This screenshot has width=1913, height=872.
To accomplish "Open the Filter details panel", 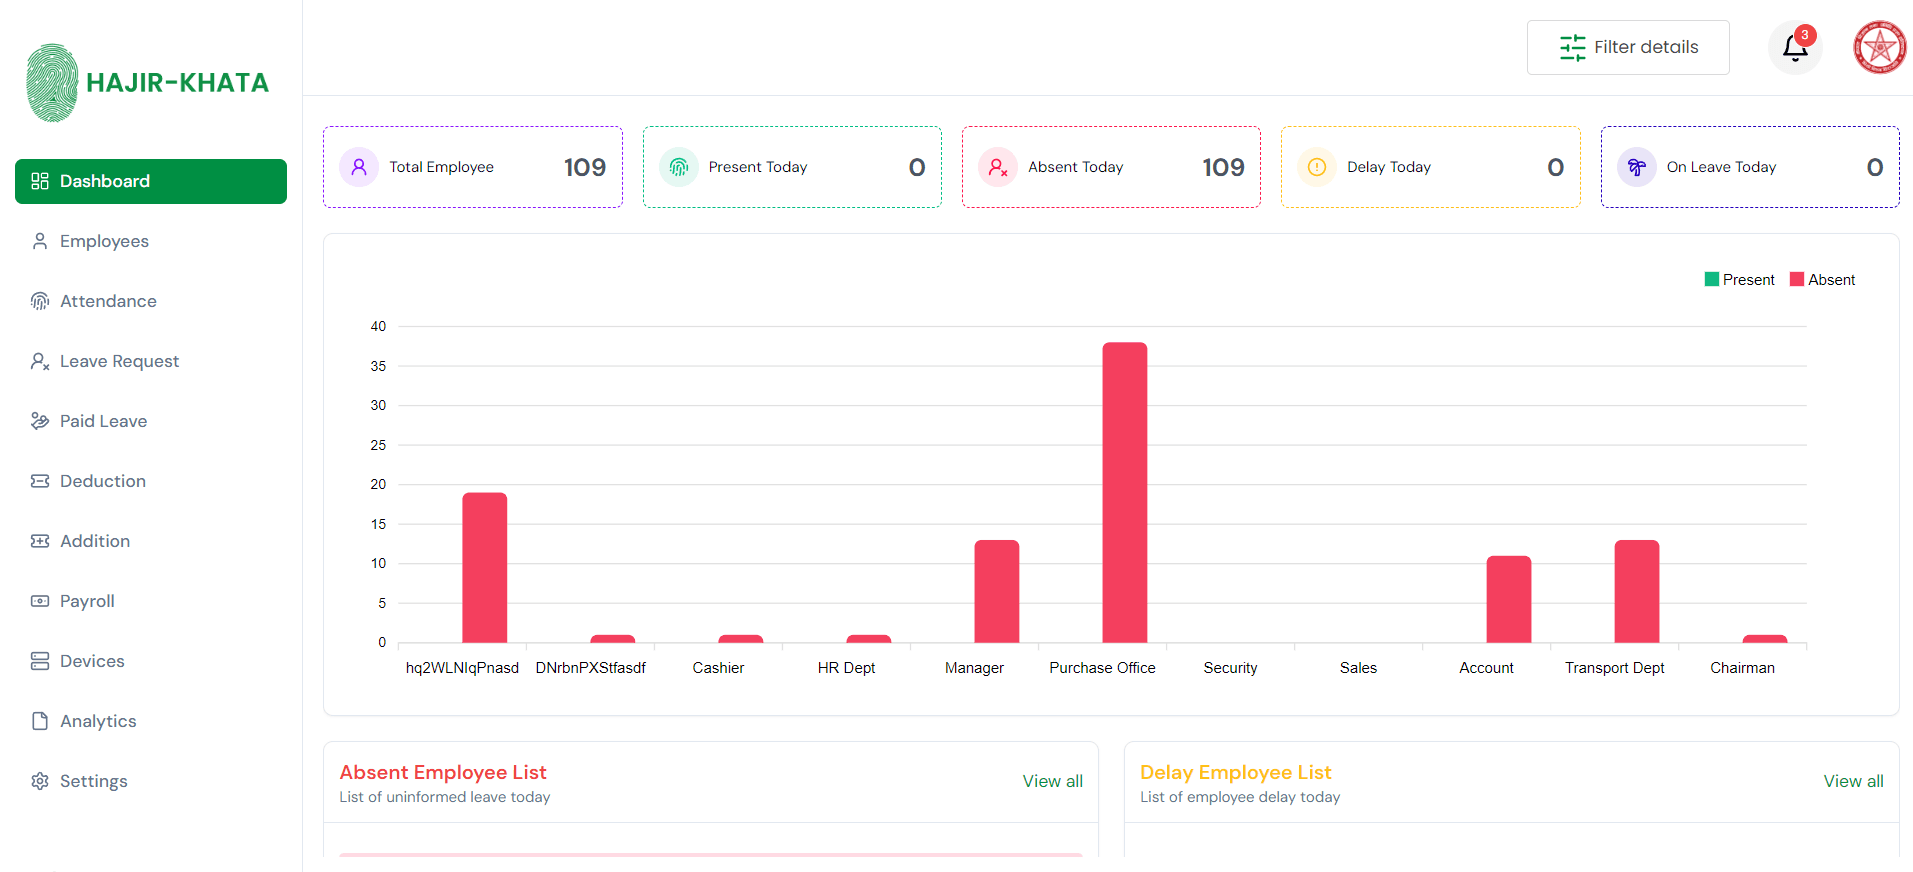I will coord(1628,47).
